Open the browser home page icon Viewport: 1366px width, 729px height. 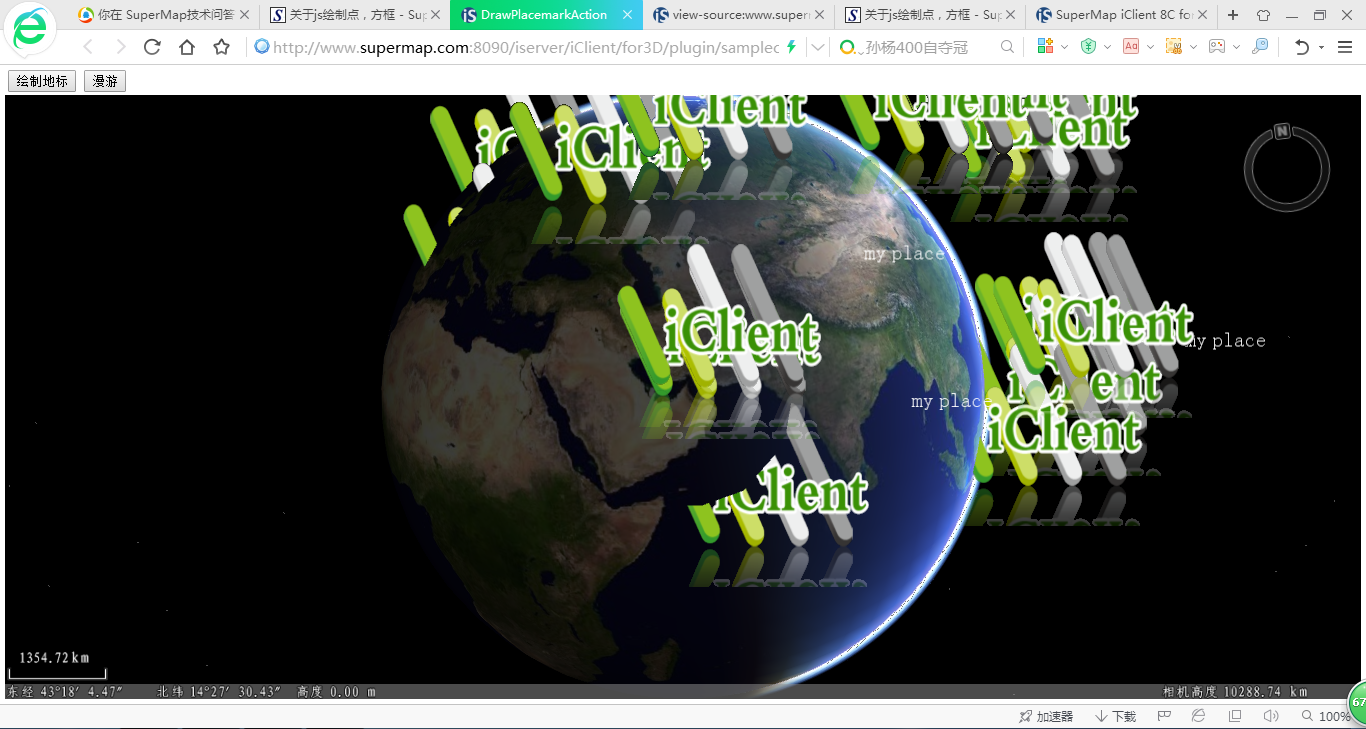point(187,47)
